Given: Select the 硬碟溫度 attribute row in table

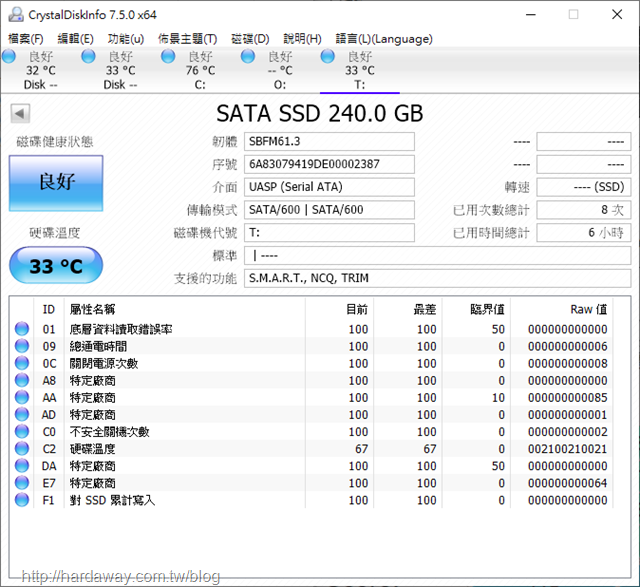Looking at the screenshot, I should pyautogui.click(x=311, y=449).
